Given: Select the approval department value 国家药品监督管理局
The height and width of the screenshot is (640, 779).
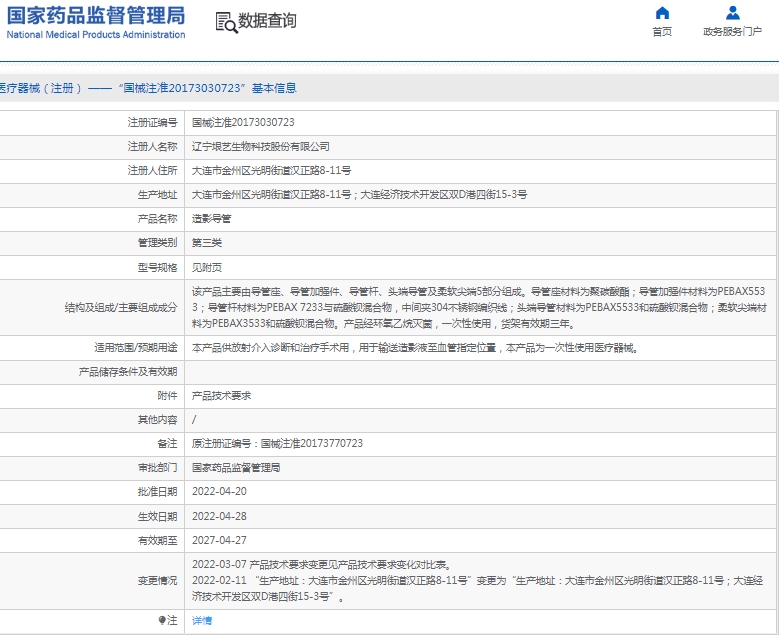Looking at the screenshot, I should pyautogui.click(x=236, y=468).
